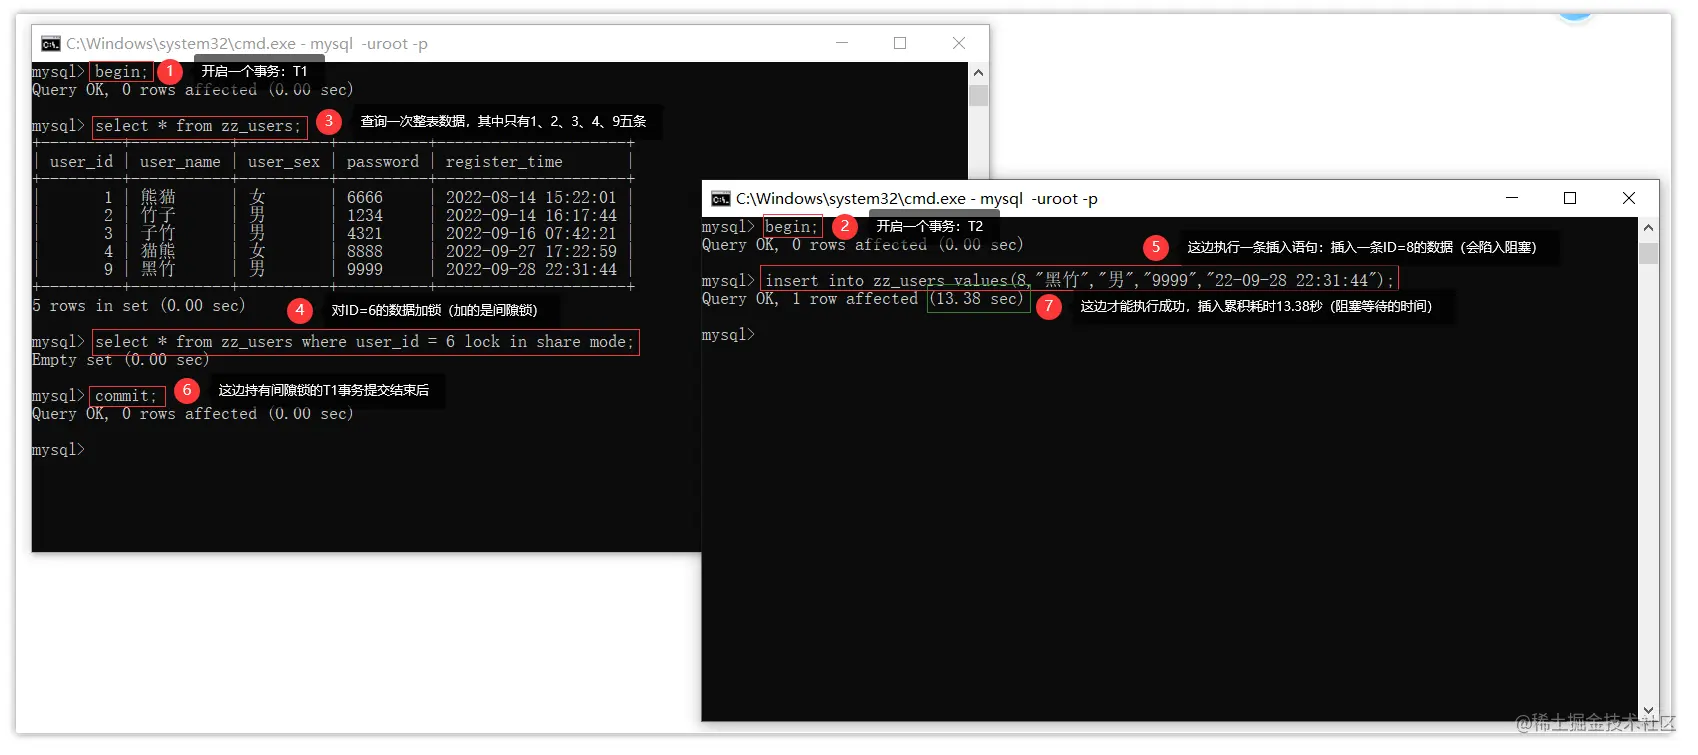Click password value '6666'

365,198
